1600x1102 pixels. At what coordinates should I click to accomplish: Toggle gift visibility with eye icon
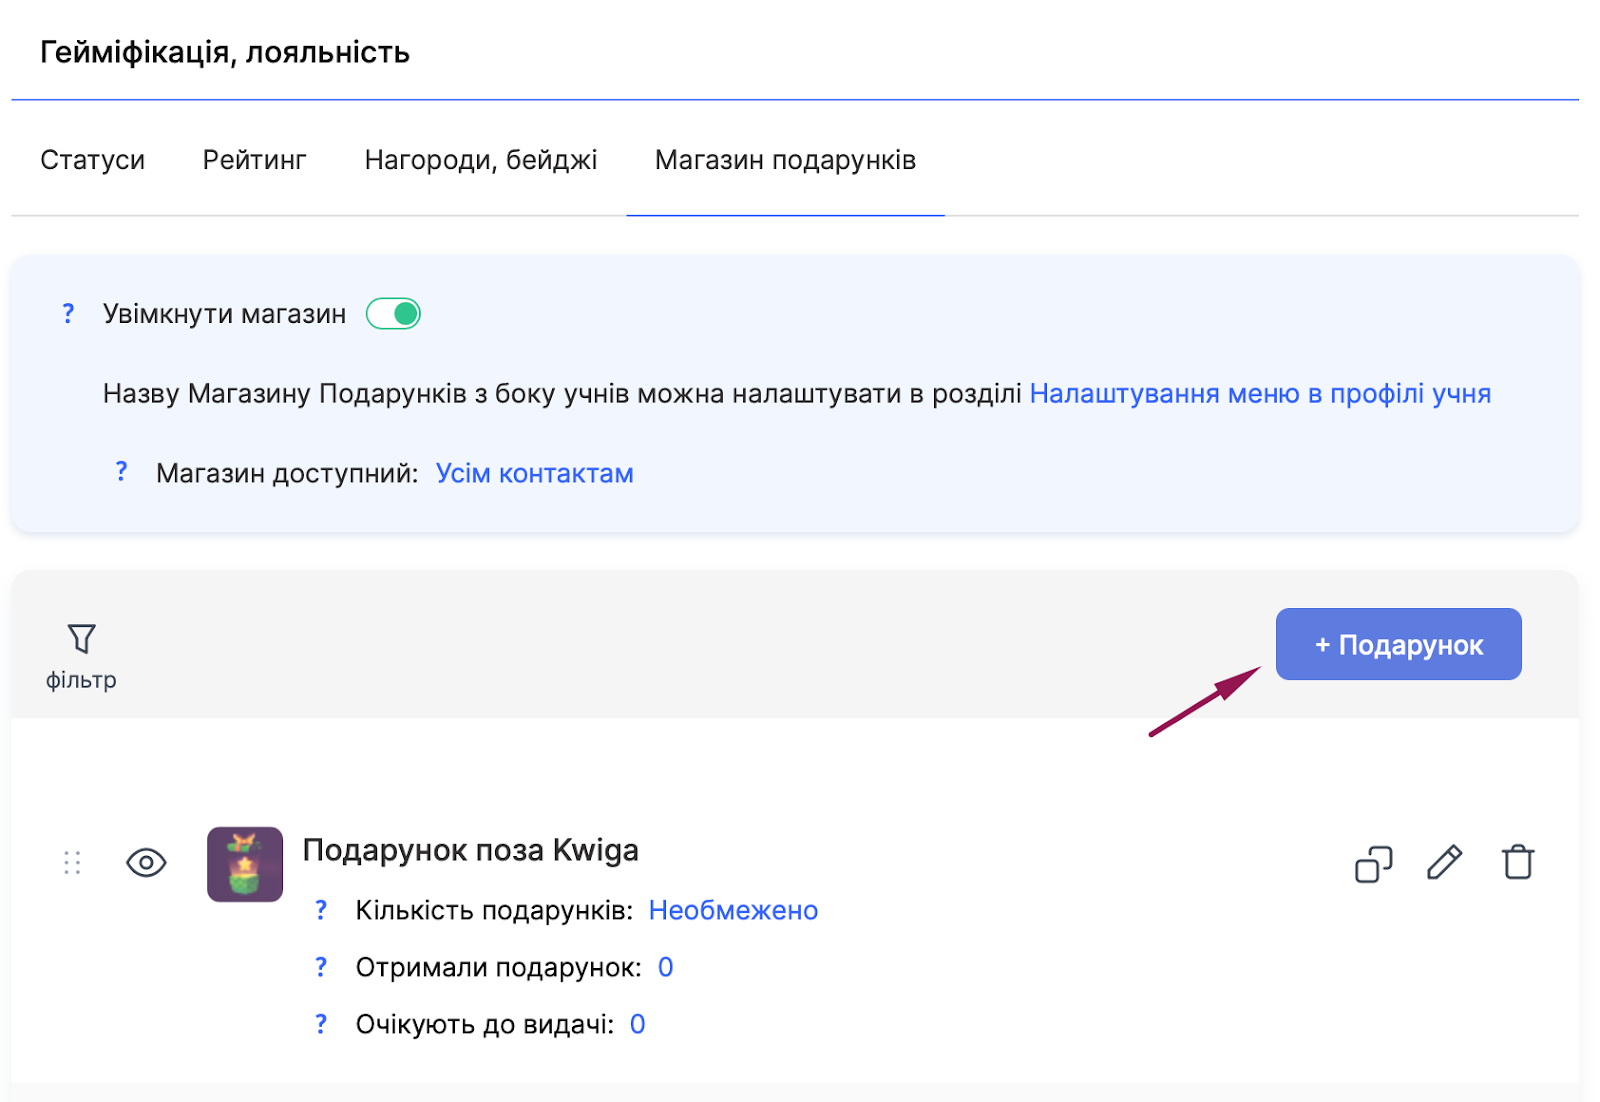pos(146,863)
